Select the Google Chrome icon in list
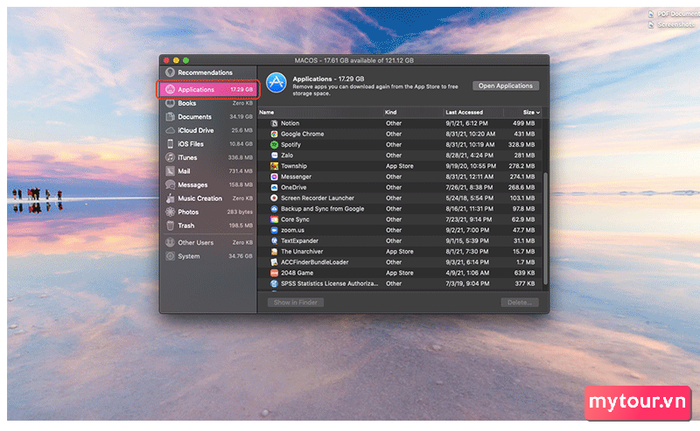Viewport: 700px width, 431px height. pos(273,133)
